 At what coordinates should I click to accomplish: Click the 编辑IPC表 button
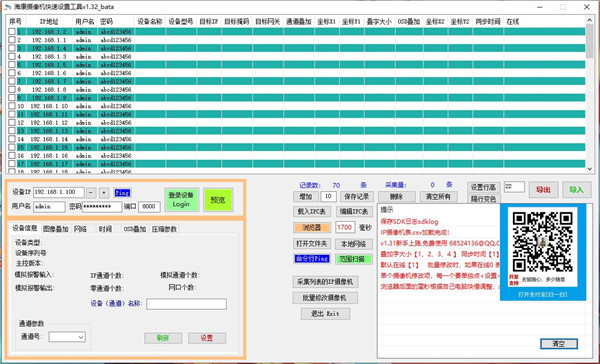[x=354, y=211]
